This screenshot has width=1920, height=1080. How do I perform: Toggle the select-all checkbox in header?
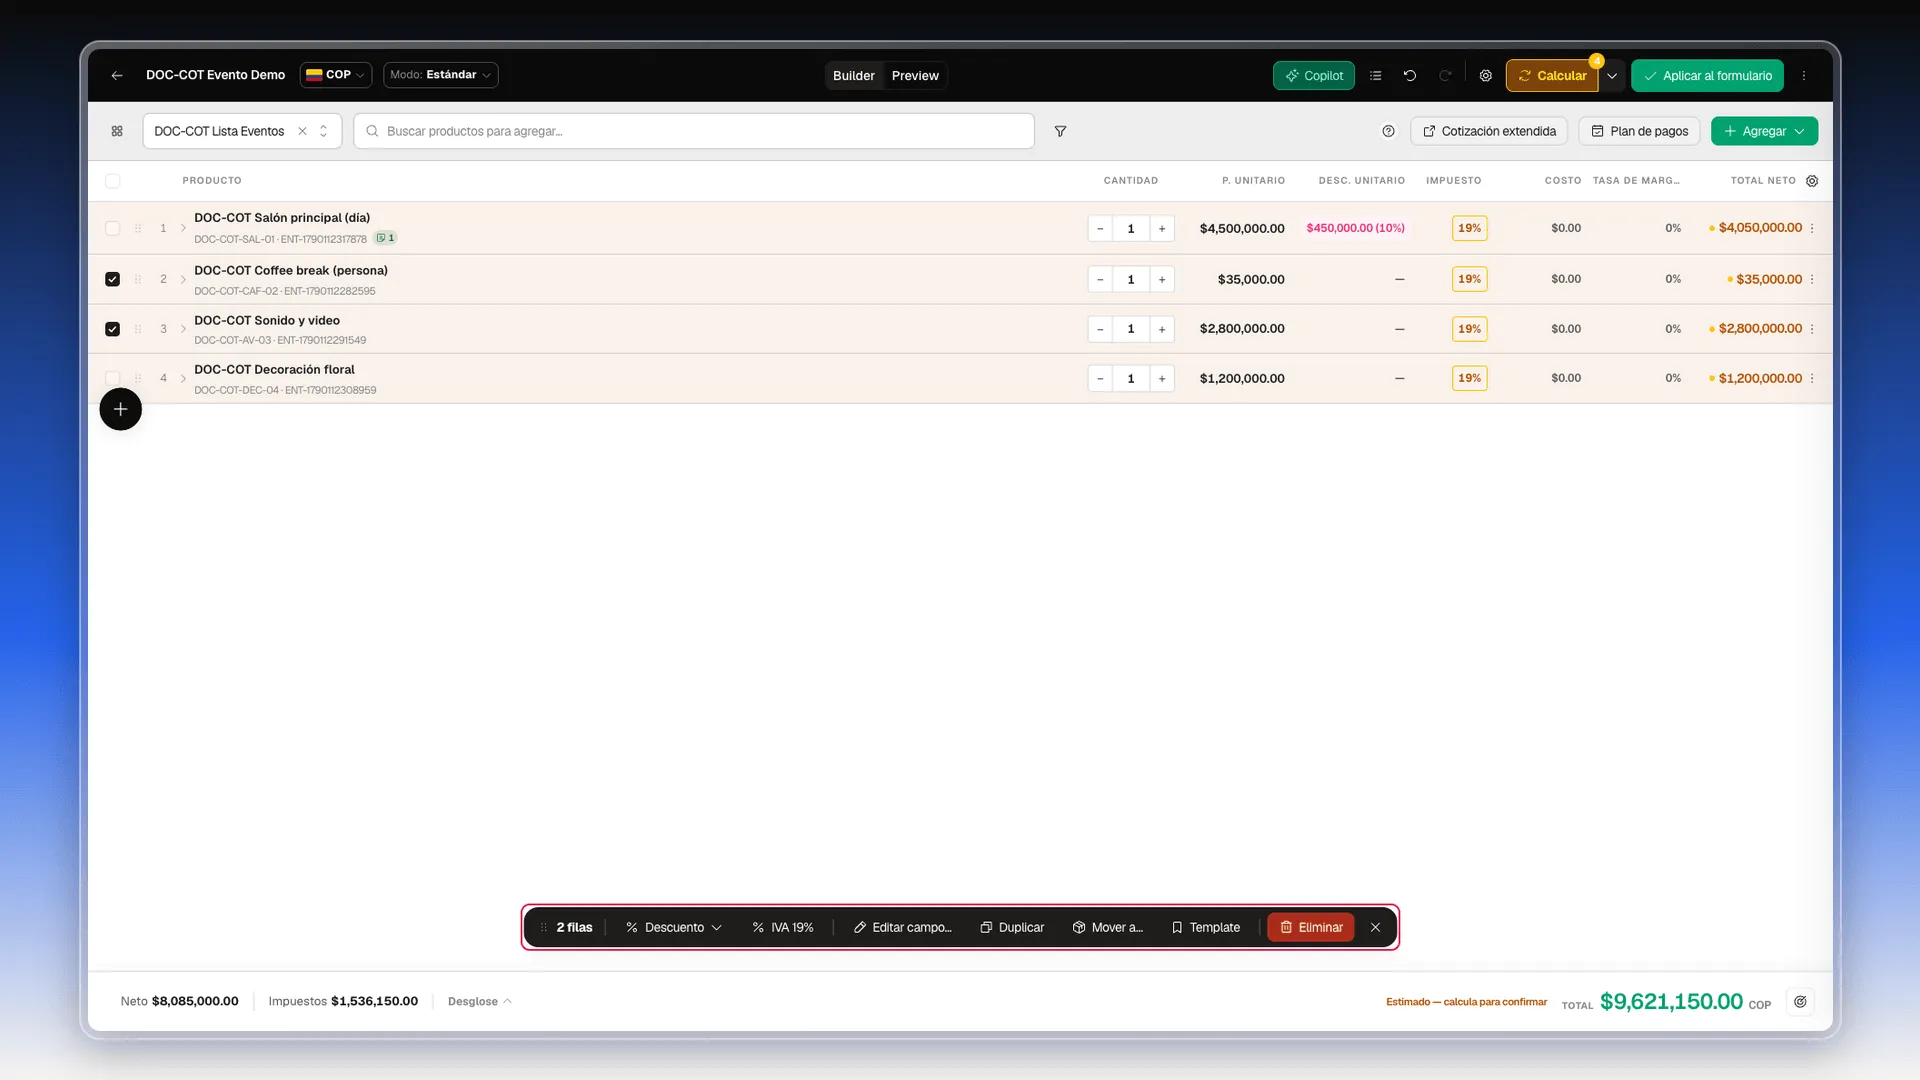click(x=113, y=181)
